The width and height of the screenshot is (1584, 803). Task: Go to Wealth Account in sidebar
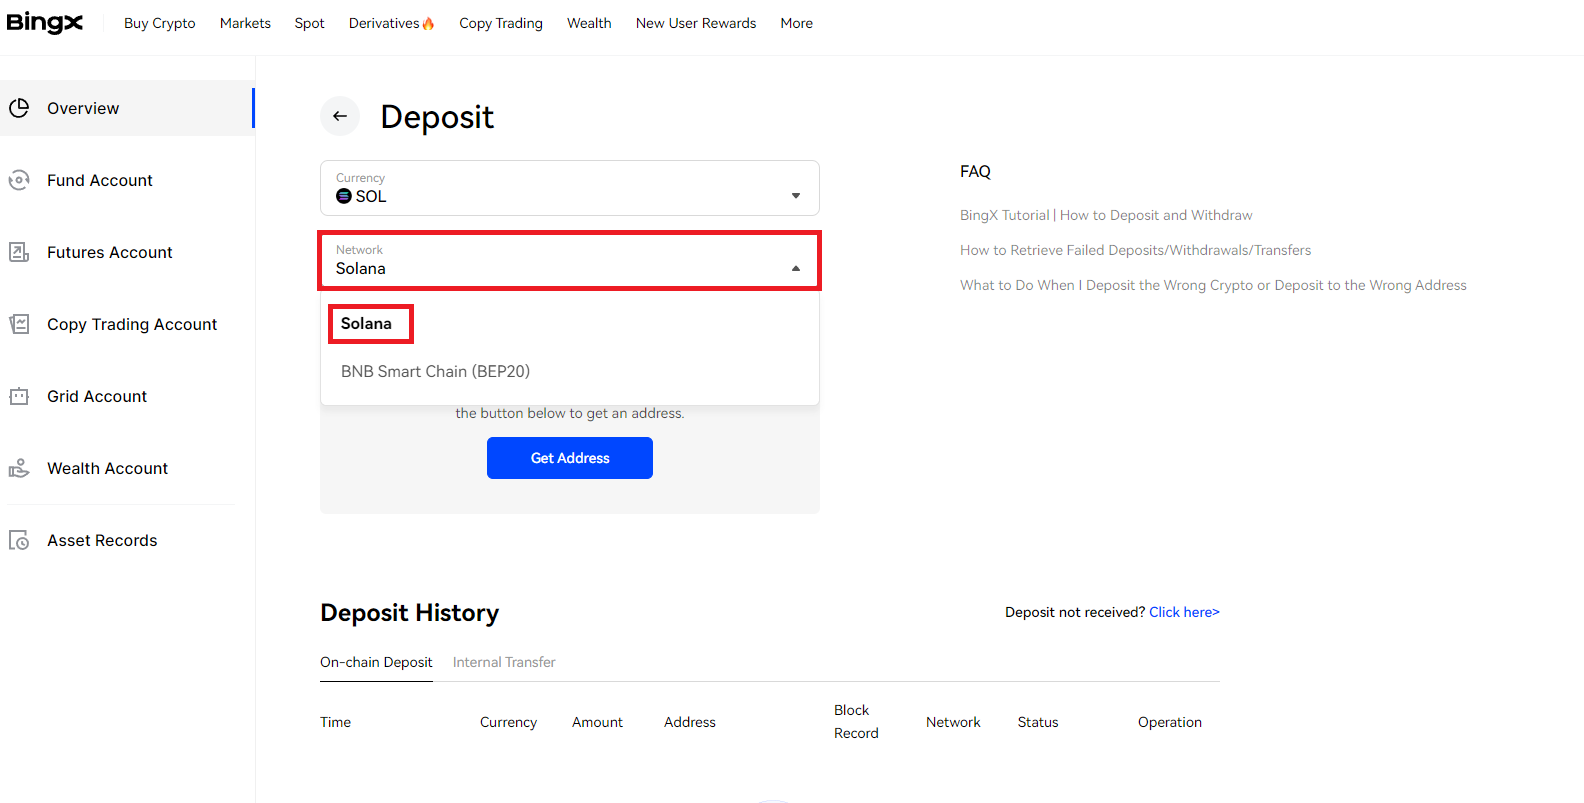coord(127,468)
